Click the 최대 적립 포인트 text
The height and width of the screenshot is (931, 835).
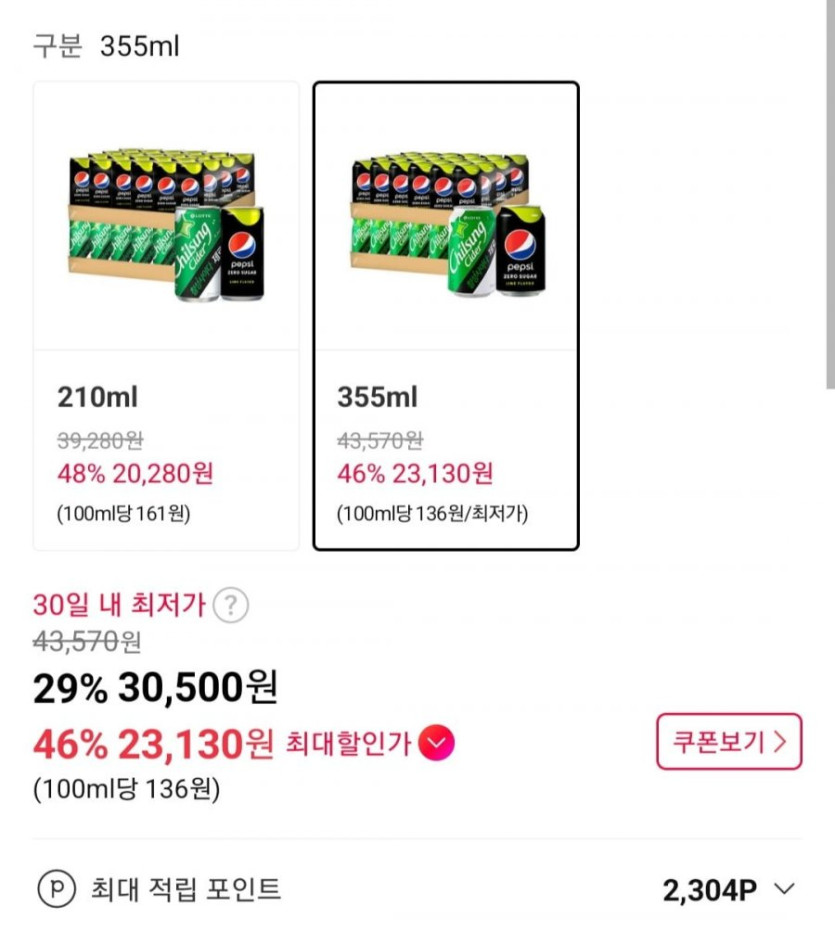(x=186, y=889)
